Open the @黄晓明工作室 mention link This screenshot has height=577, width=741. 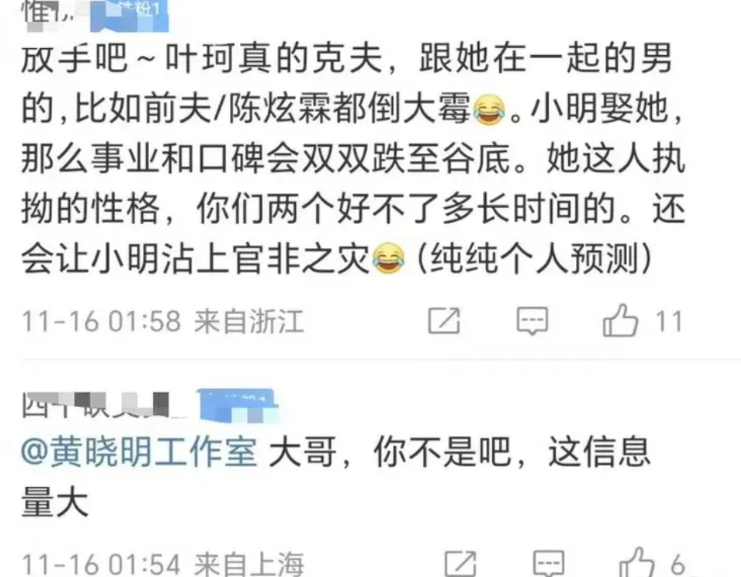tap(139, 452)
